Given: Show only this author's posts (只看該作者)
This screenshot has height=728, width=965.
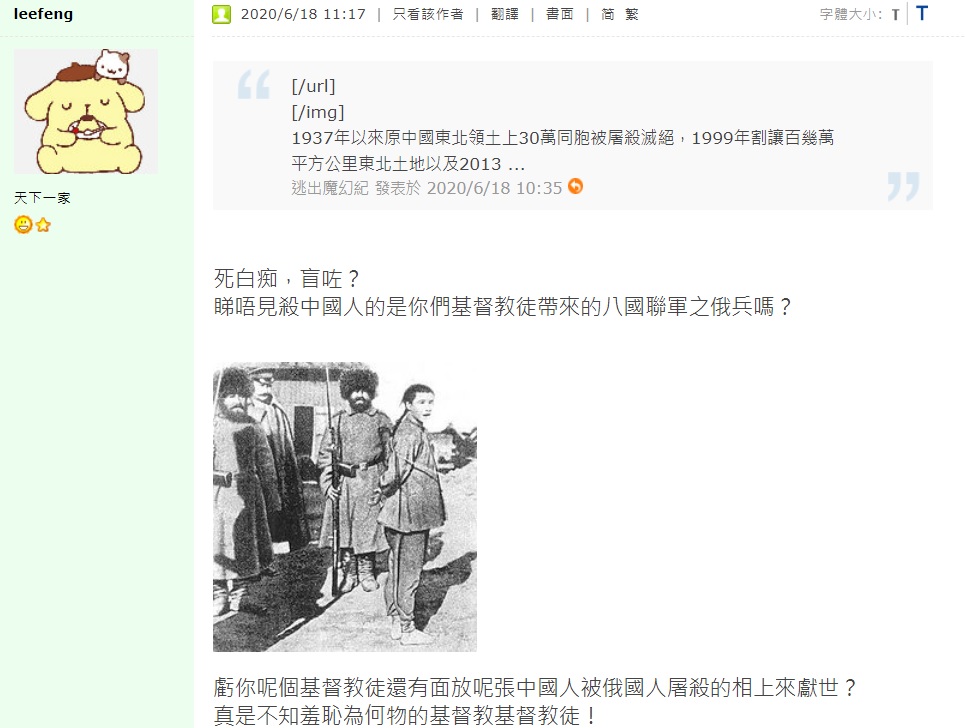Looking at the screenshot, I should [x=428, y=14].
